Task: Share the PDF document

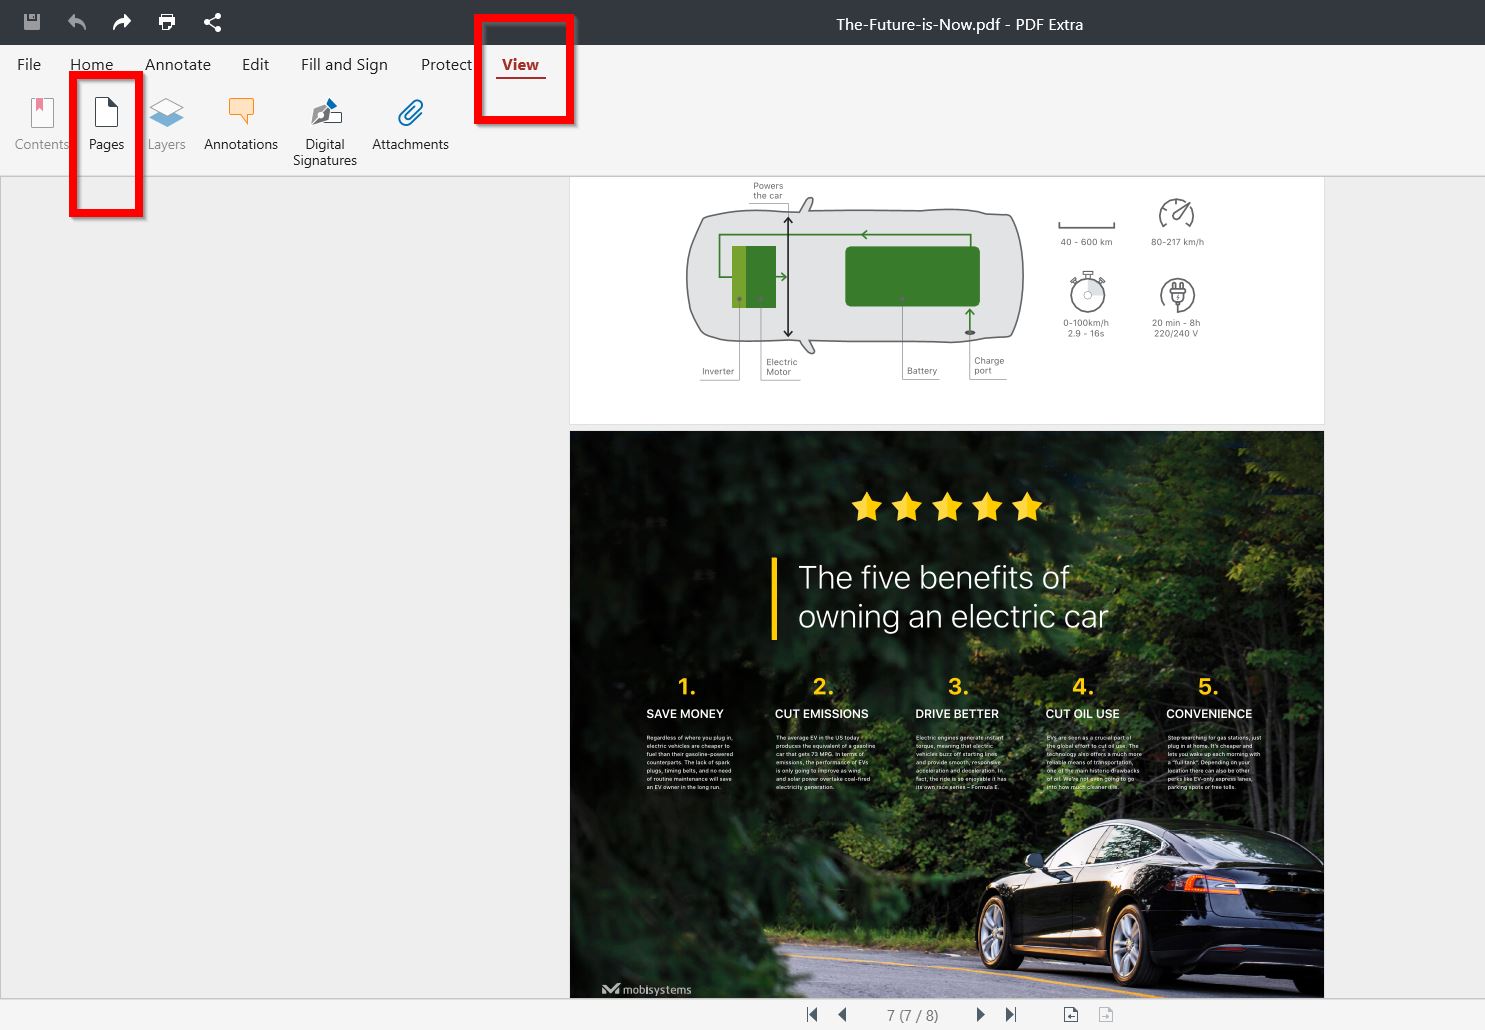Action: pos(212,22)
